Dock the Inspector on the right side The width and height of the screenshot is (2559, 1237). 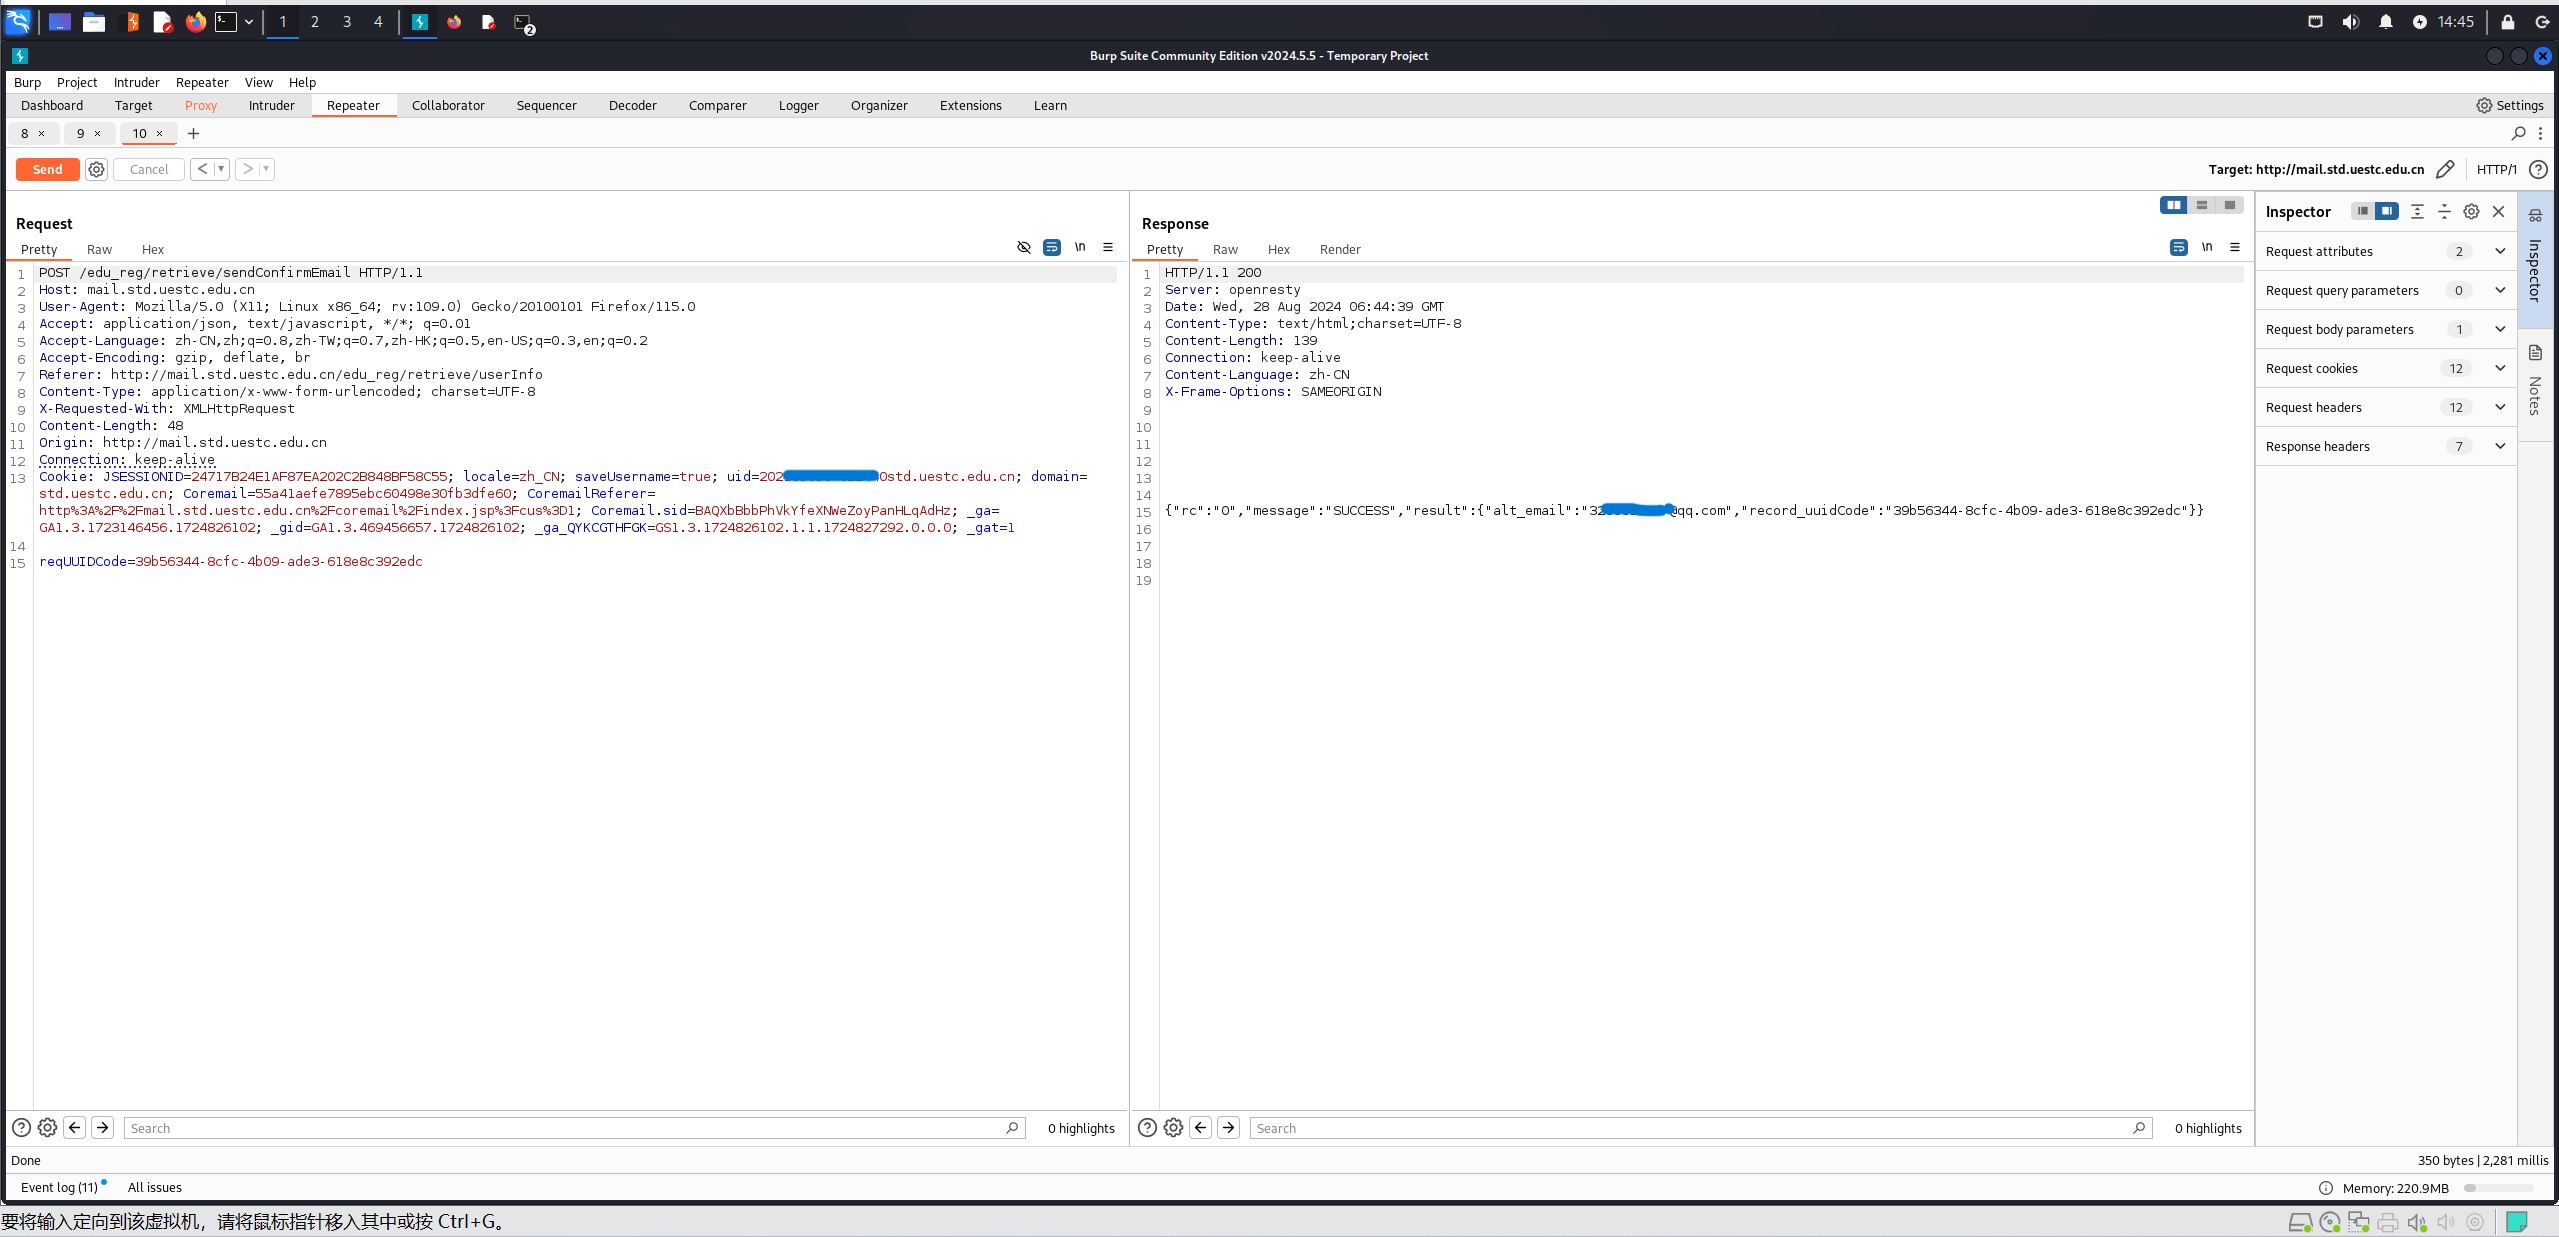pos(2387,211)
